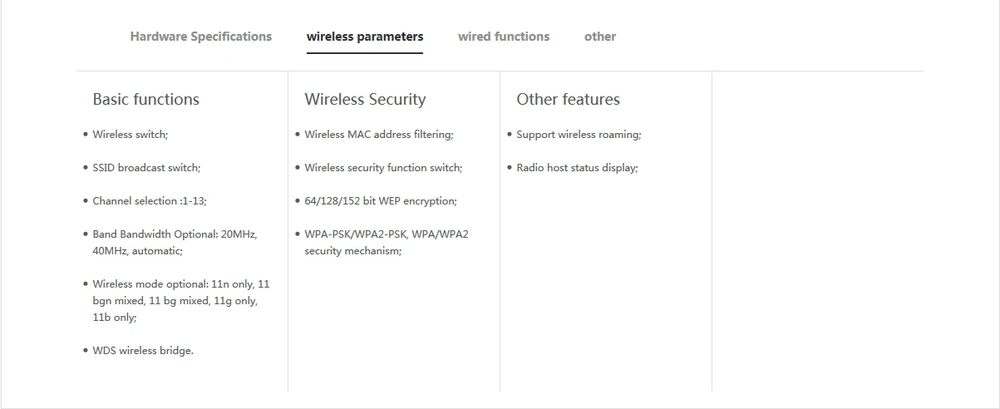Click Wireless security function switch item
This screenshot has height=409, width=1000.
pyautogui.click(x=383, y=168)
